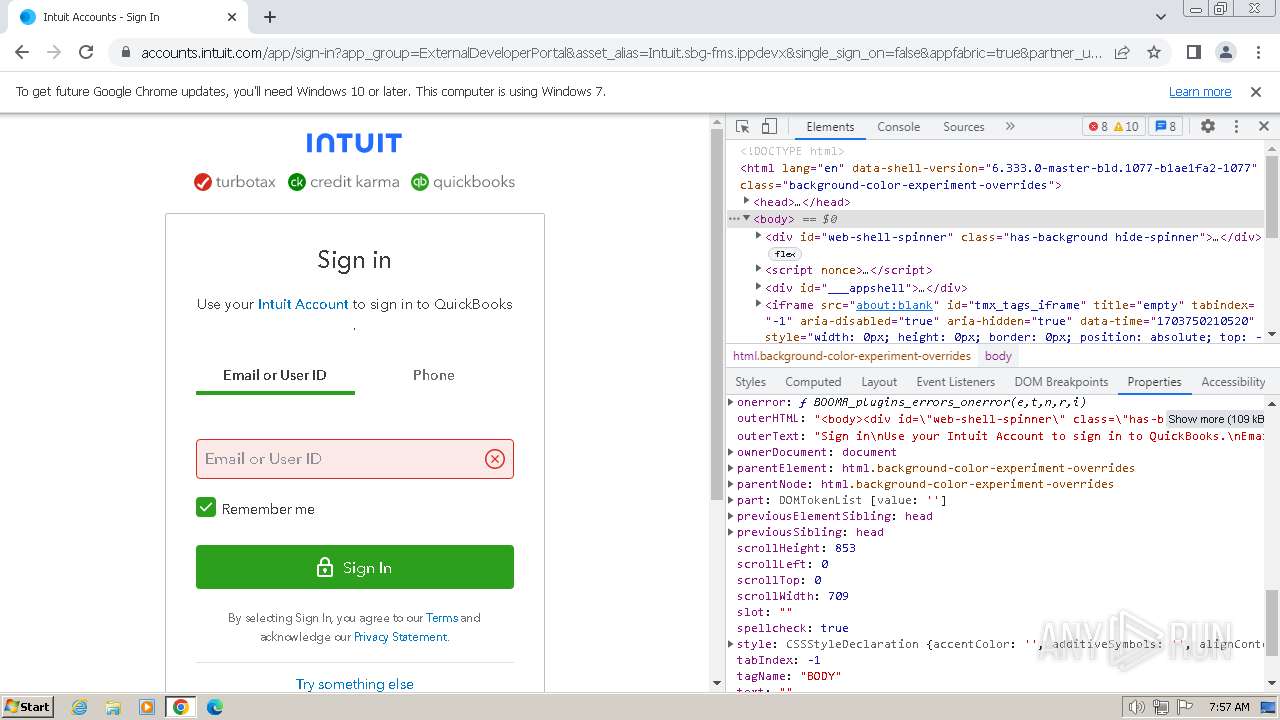Show more of the outerHTML value
1280x720 pixels.
pyautogui.click(x=1215, y=419)
